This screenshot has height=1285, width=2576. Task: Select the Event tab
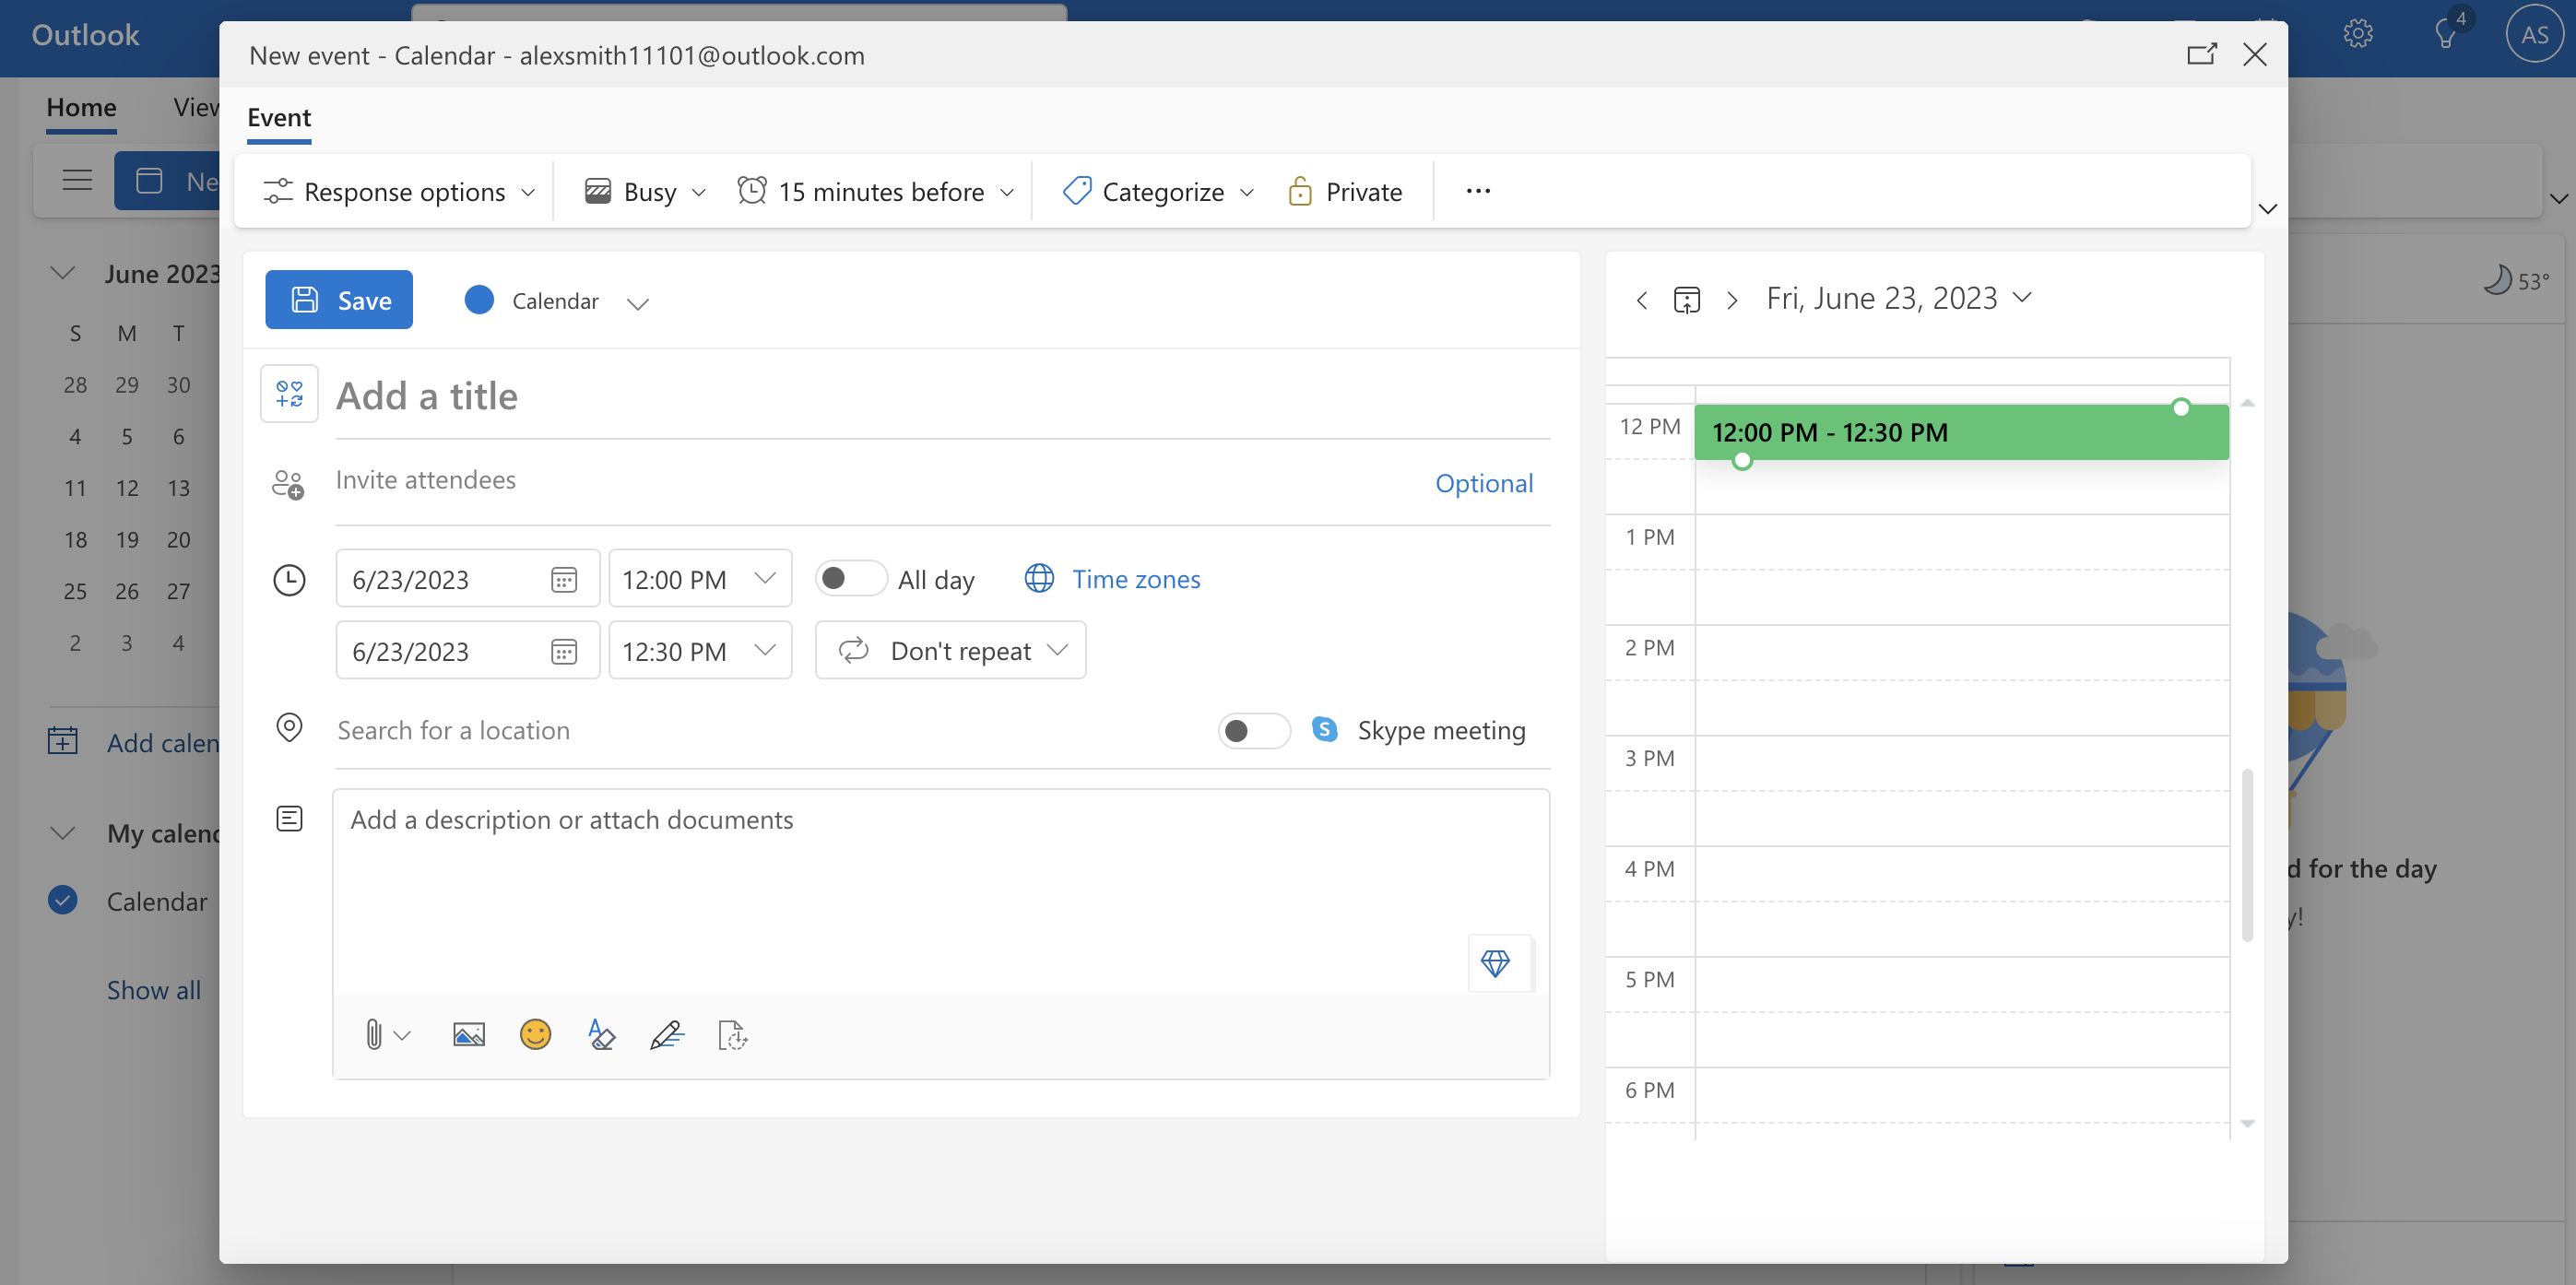278,117
